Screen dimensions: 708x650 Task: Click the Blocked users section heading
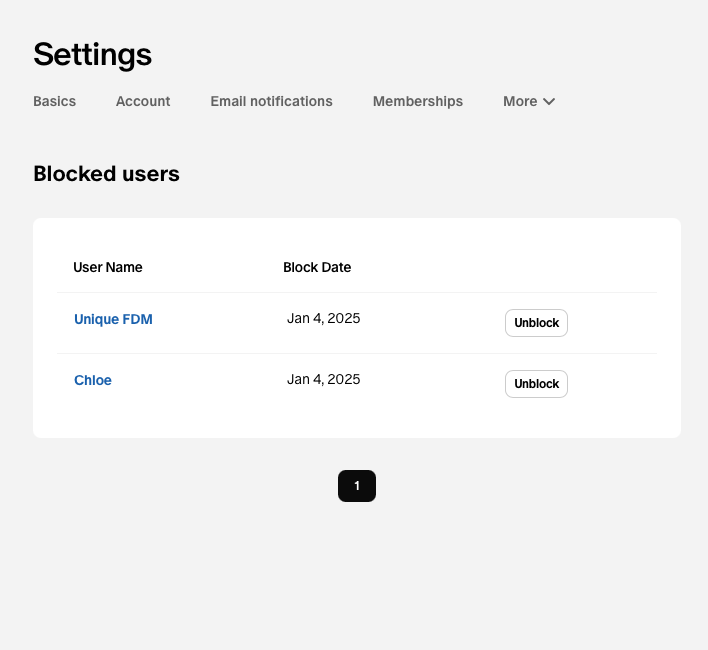(x=107, y=174)
